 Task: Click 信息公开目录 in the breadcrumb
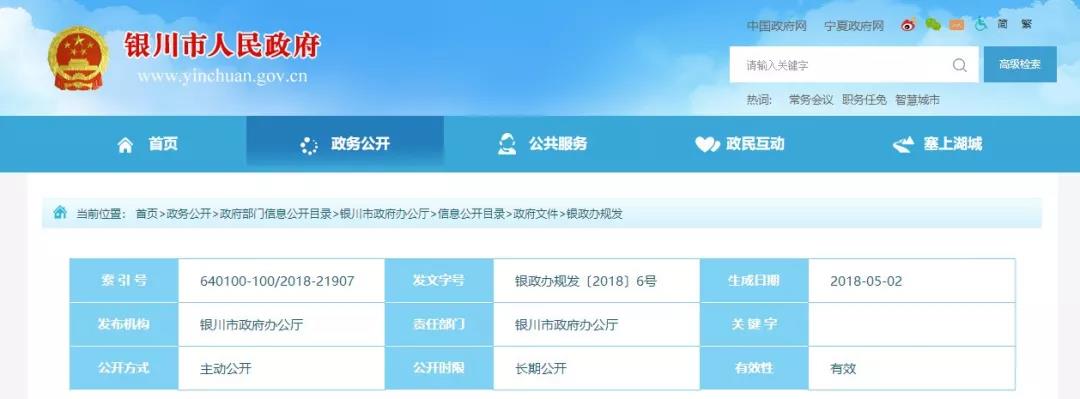(472, 214)
